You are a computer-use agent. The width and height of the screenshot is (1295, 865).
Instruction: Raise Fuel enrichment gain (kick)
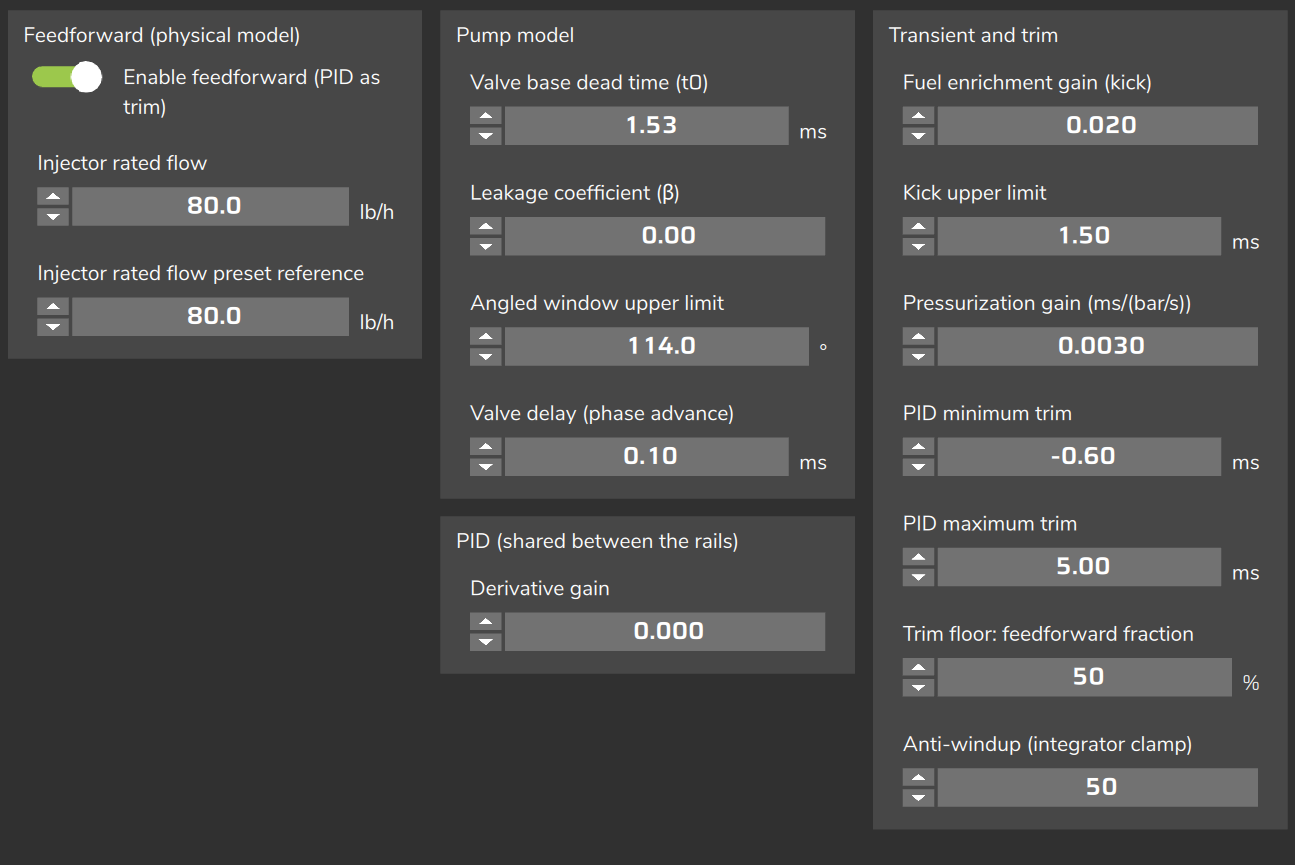tap(919, 116)
